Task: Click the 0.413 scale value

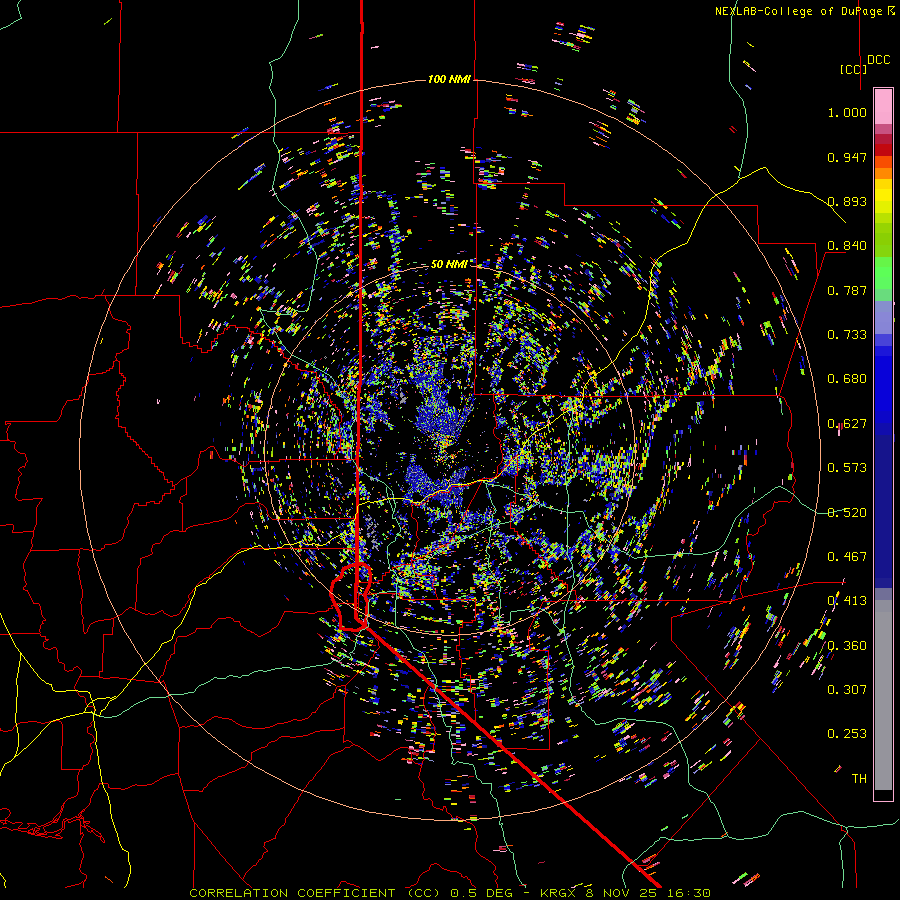Action: 847,601
